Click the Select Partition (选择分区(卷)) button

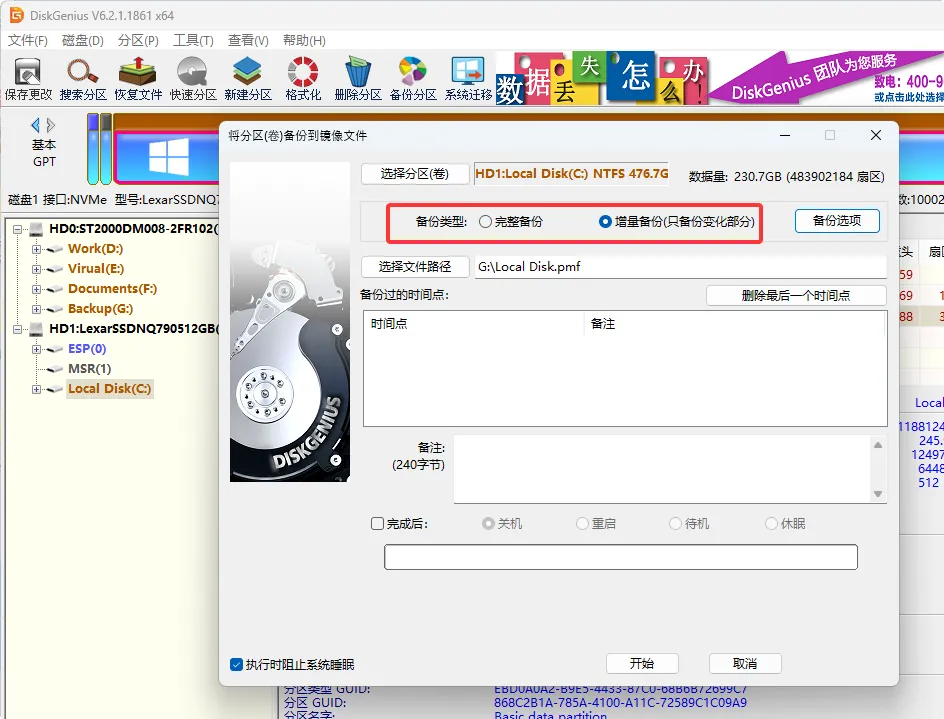tap(414, 174)
